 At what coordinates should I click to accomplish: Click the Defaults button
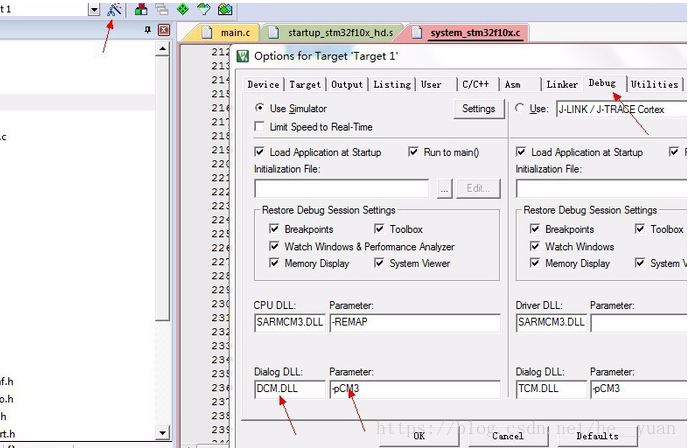click(x=597, y=436)
